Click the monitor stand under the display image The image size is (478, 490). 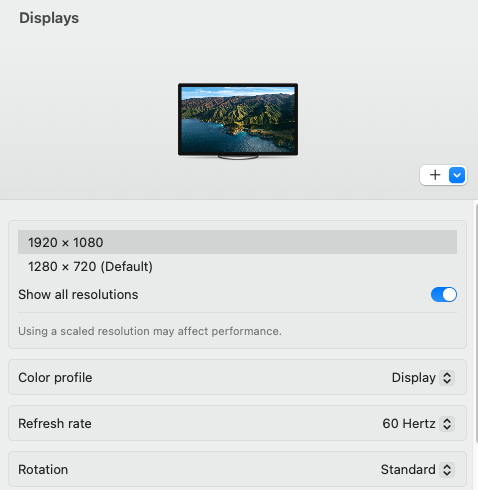click(x=238, y=157)
